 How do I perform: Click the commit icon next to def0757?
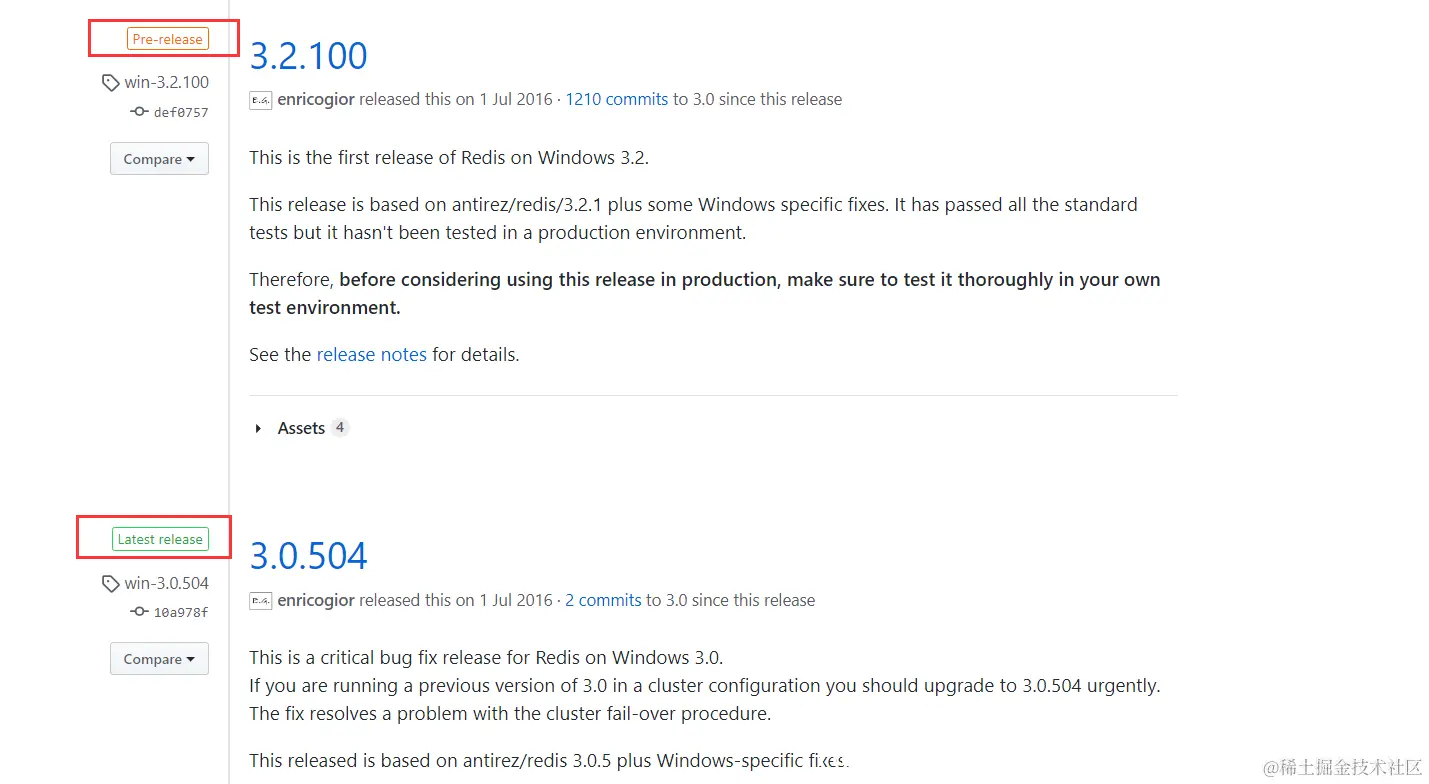[x=139, y=112]
